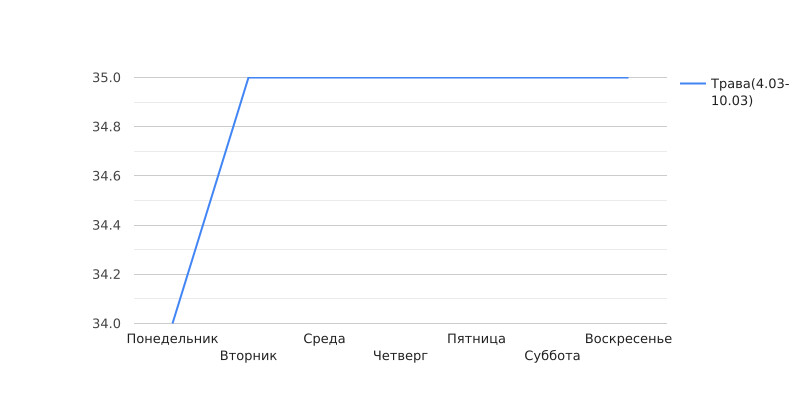Click the blue legend line swatch
Image resolution: width=800 pixels, height=400 pixels.
click(x=693, y=84)
